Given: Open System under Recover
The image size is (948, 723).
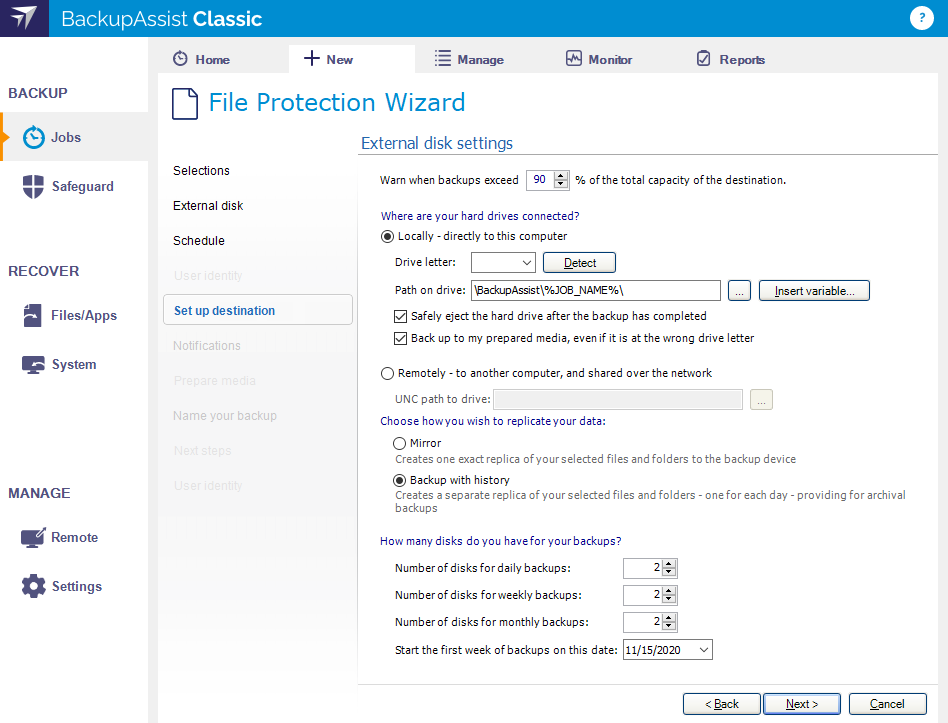Looking at the screenshot, I should pos(74,365).
